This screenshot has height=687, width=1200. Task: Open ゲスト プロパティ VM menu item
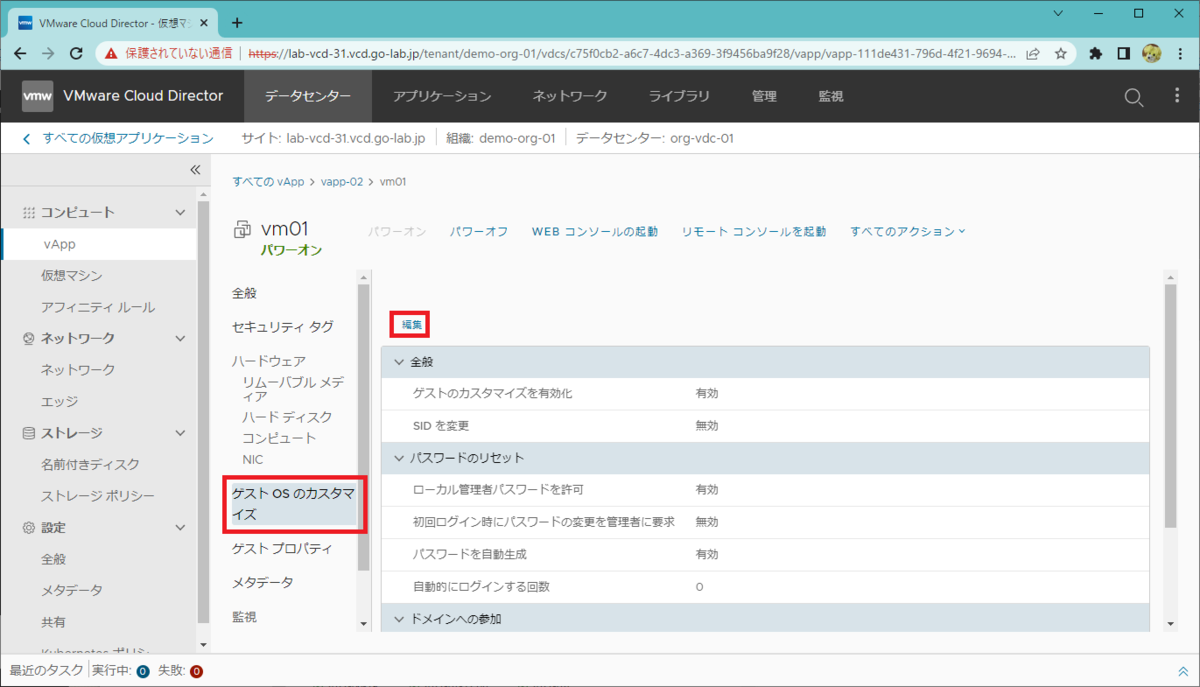[x=282, y=549]
